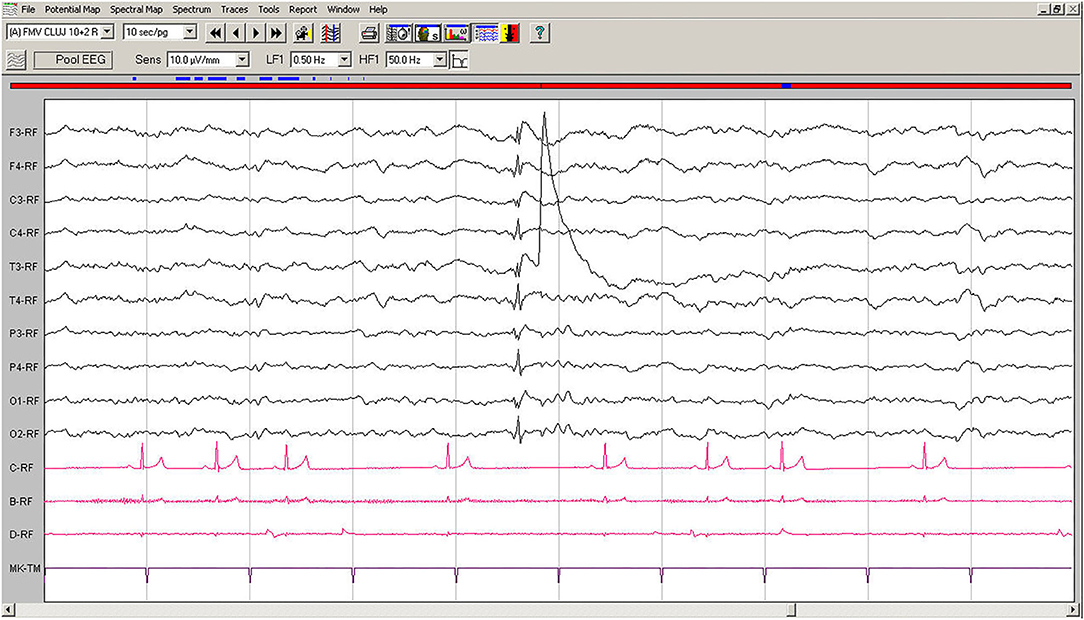Image resolution: width=1084 pixels, height=620 pixels.
Task: Jump ahead with the fast forward button
Action: coord(276,32)
